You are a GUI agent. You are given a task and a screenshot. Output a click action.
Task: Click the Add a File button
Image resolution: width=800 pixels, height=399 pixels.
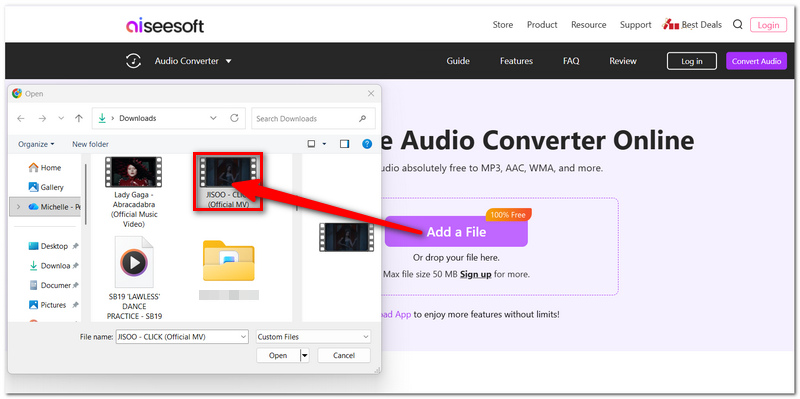point(456,232)
